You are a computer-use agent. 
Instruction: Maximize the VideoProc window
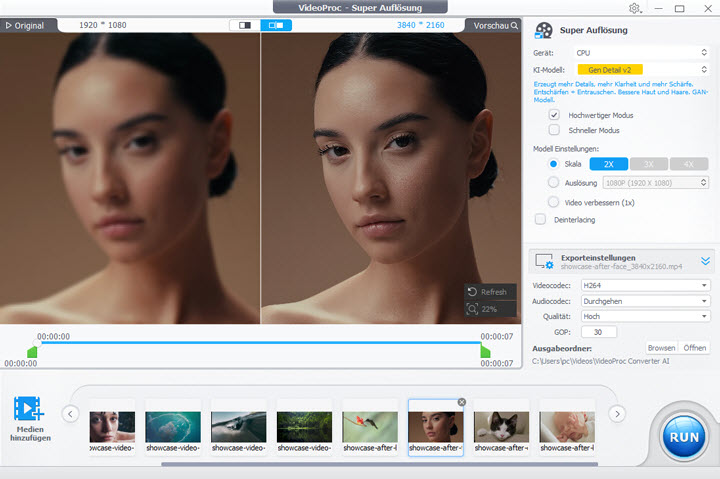680,8
